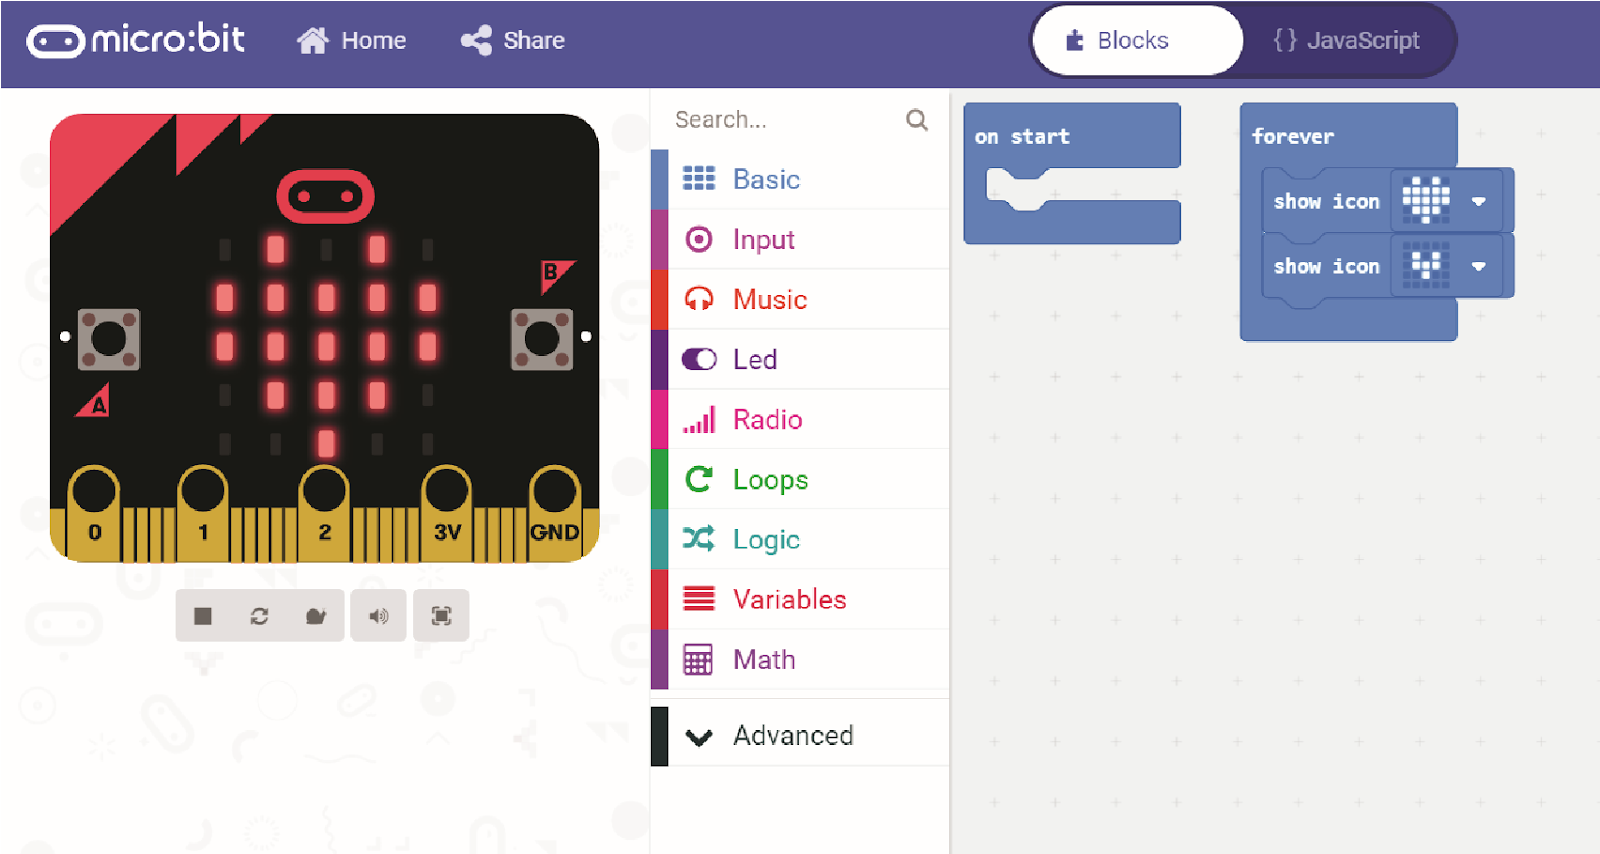Click pin 0 on the simulator
Viewport: 1600px width, 854px height.
[94, 512]
